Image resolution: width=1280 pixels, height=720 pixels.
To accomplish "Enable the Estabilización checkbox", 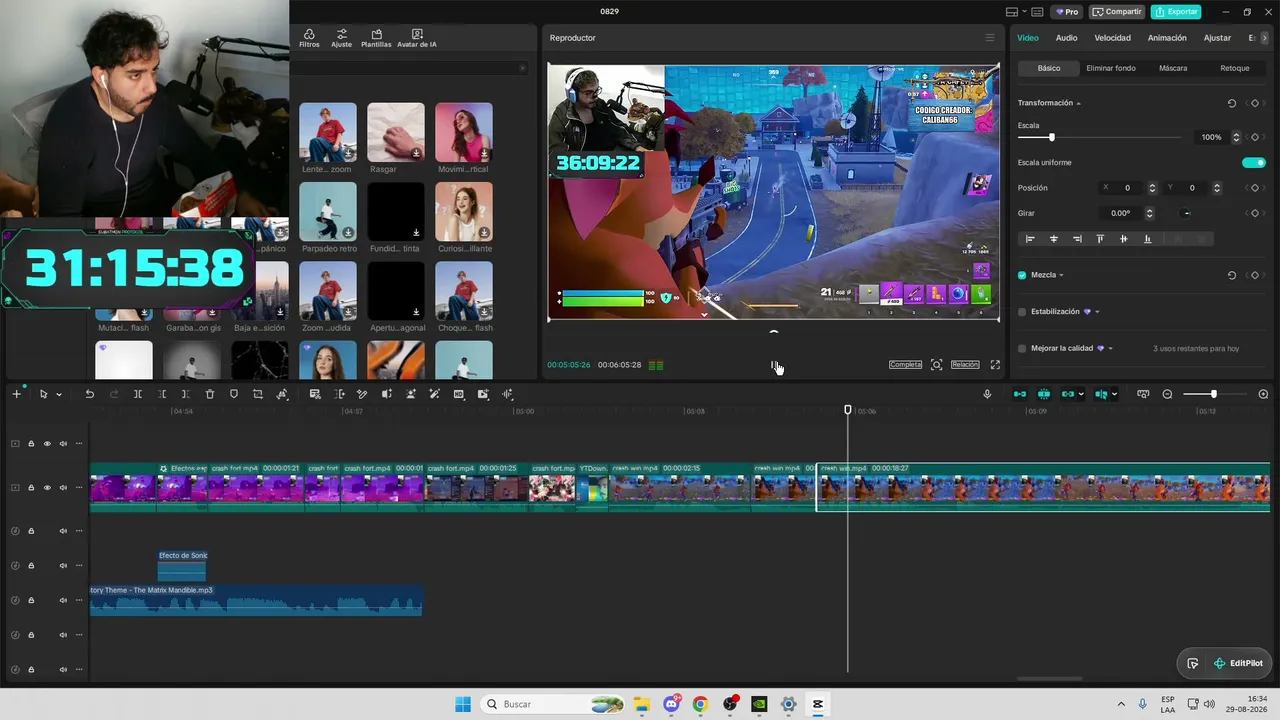I will point(1022,312).
